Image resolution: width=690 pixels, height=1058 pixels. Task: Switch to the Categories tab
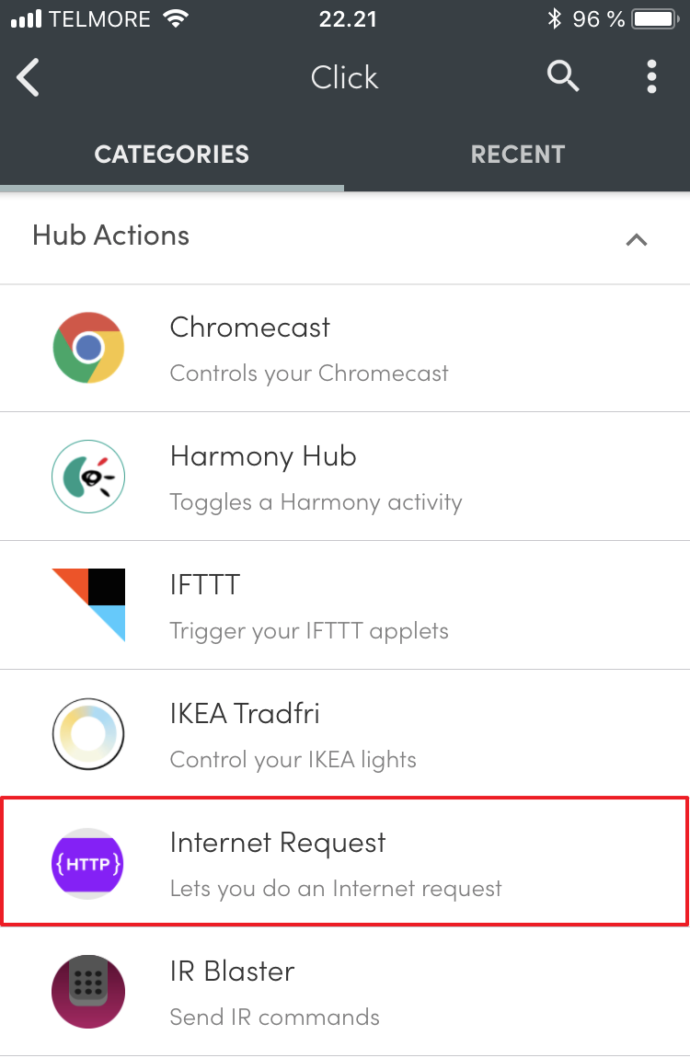point(171,154)
